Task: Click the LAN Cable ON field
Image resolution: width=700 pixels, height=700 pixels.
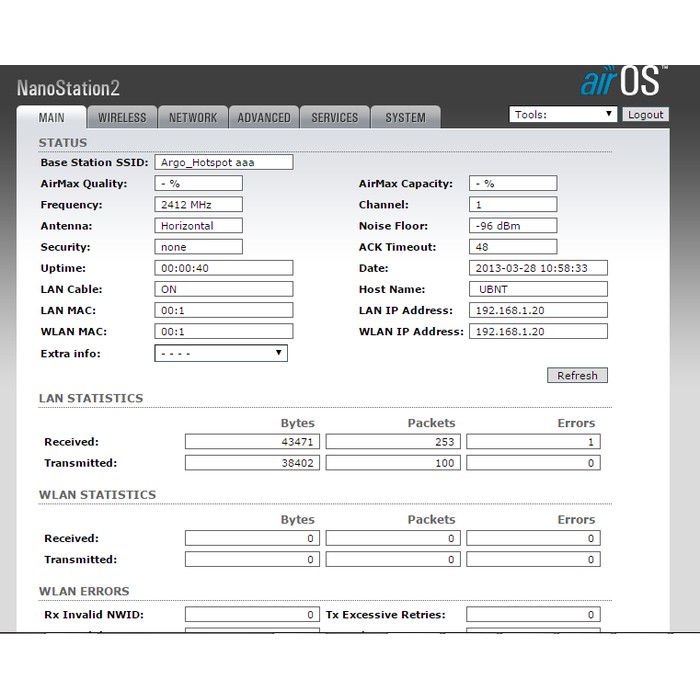Action: [224, 289]
